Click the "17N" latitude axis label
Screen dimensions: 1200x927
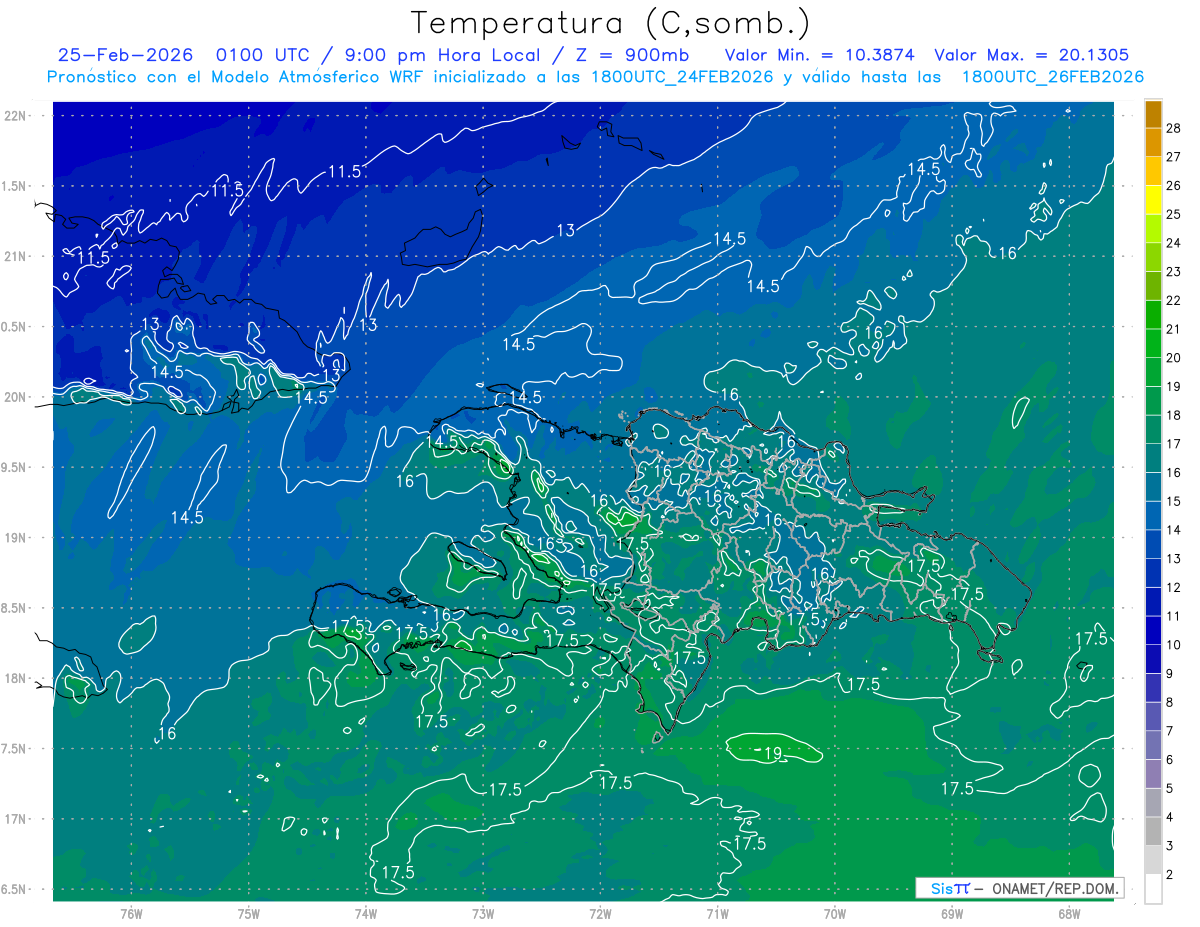15,819
